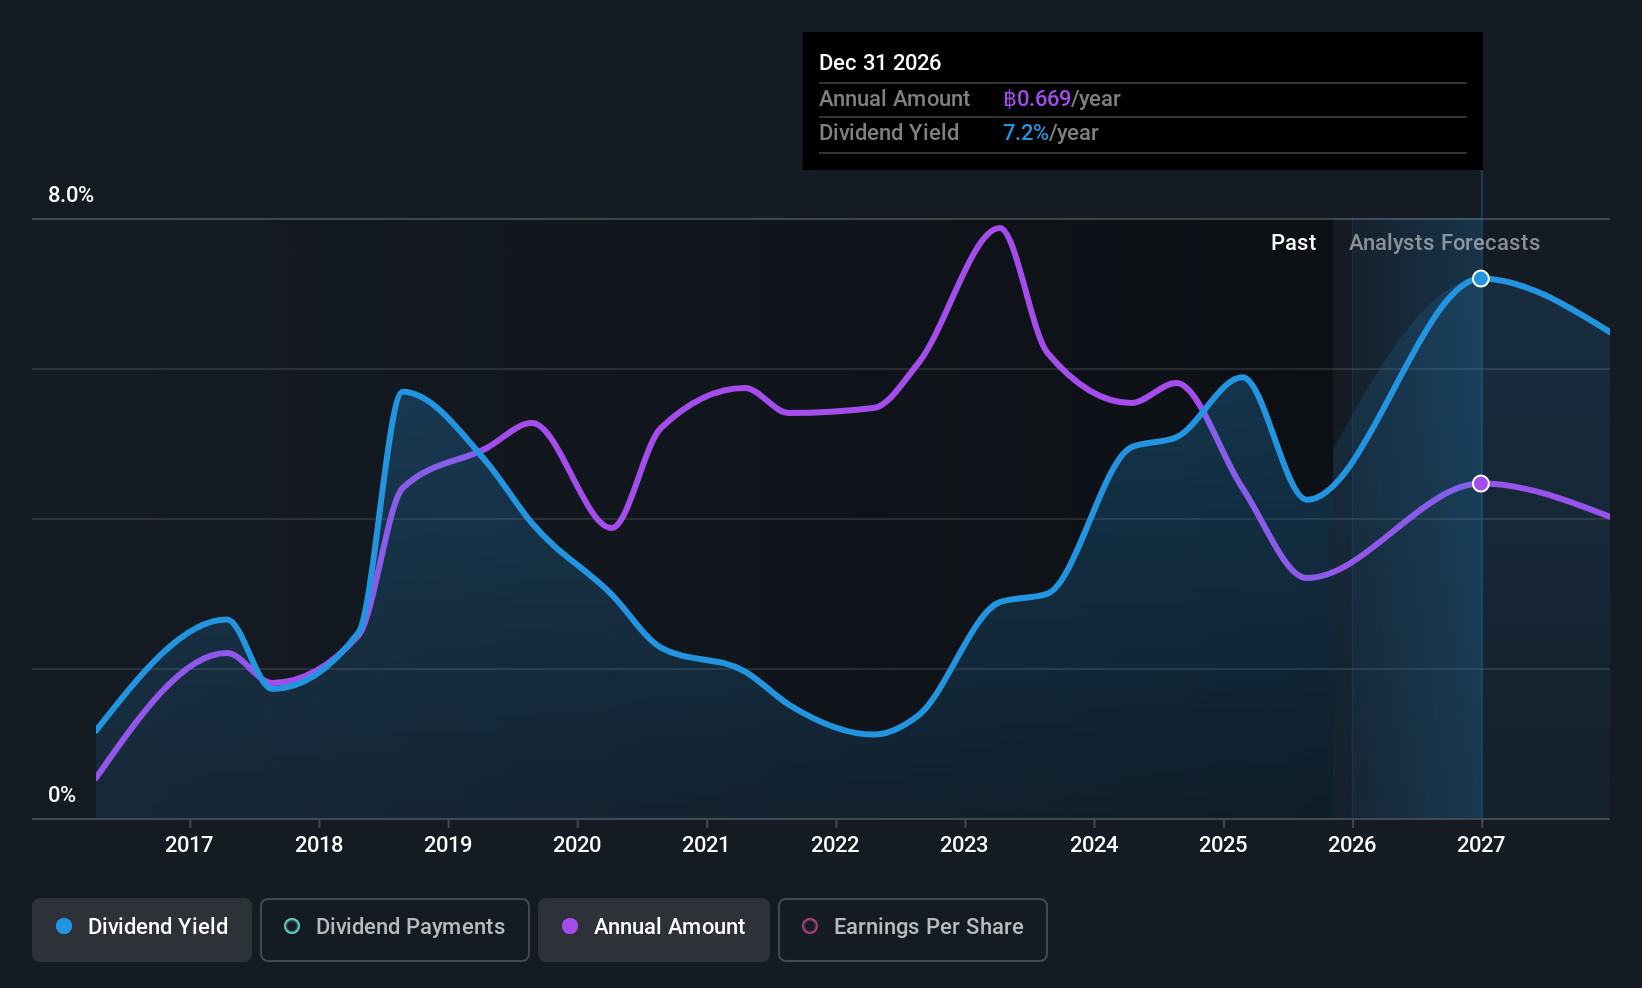
Task: Click the 7.2% Dividend Yield value in tooltip
Action: [x=1026, y=132]
